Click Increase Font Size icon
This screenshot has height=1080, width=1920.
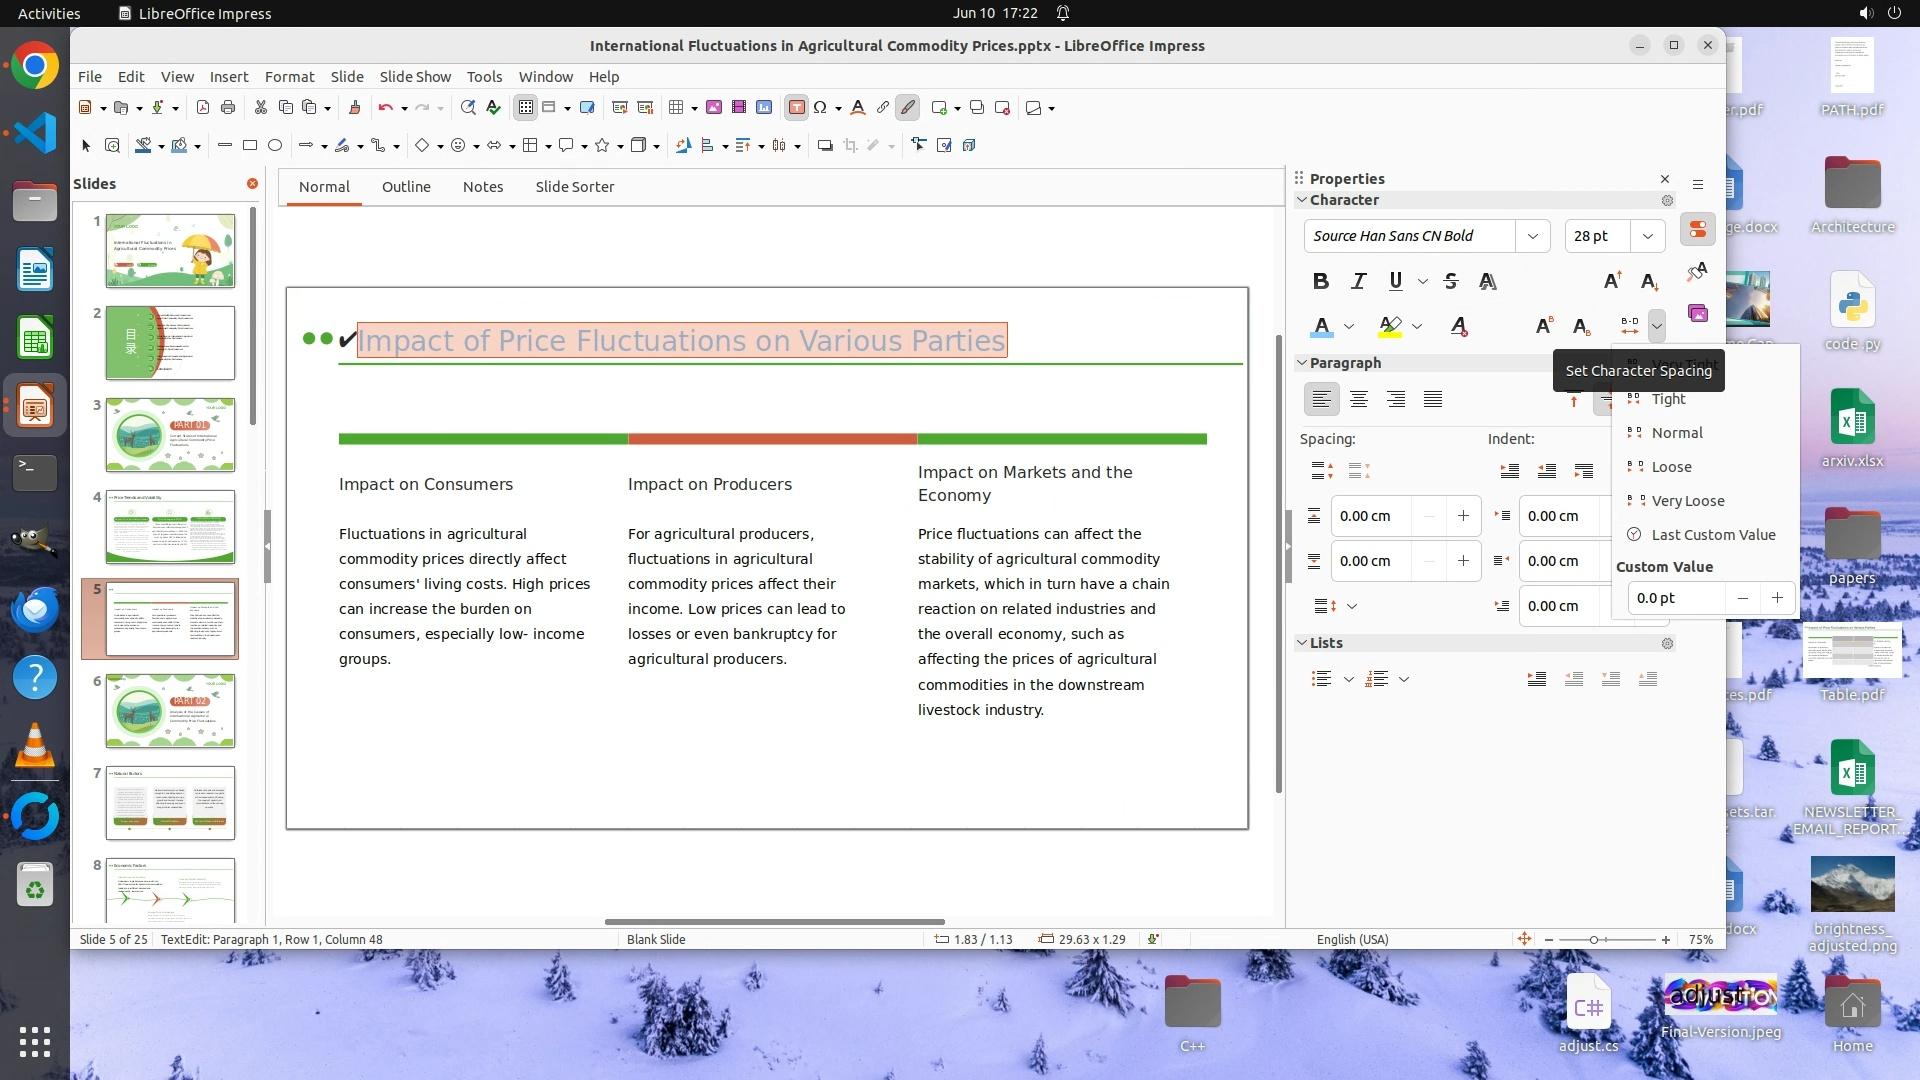1612,281
